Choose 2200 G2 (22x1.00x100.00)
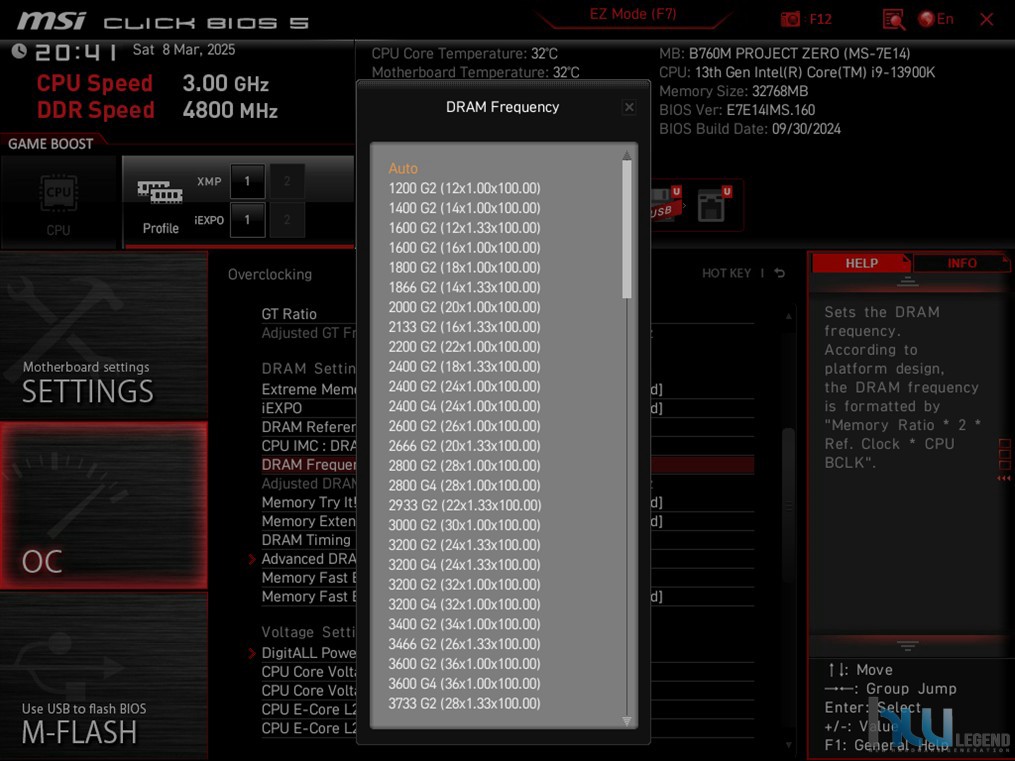The image size is (1015, 761). (x=464, y=347)
